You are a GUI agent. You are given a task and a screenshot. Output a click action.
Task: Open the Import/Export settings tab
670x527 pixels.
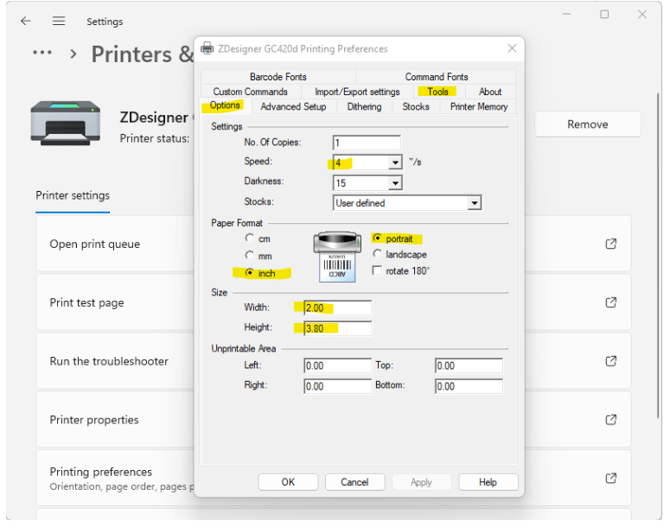[x=357, y=91]
